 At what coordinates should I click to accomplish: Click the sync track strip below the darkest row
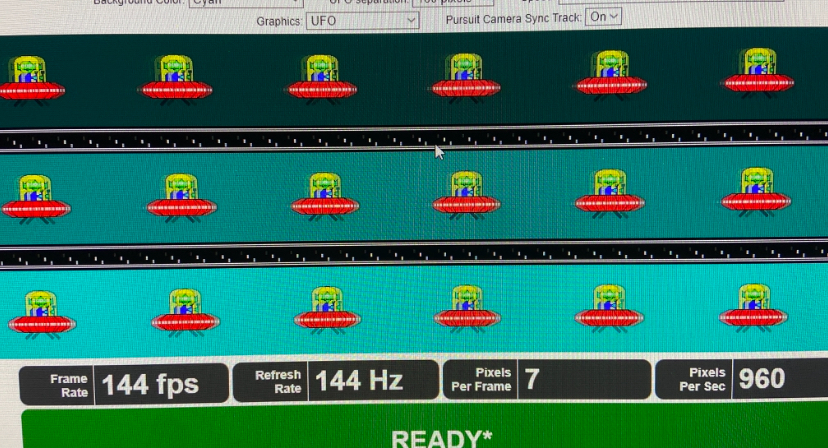[414, 137]
